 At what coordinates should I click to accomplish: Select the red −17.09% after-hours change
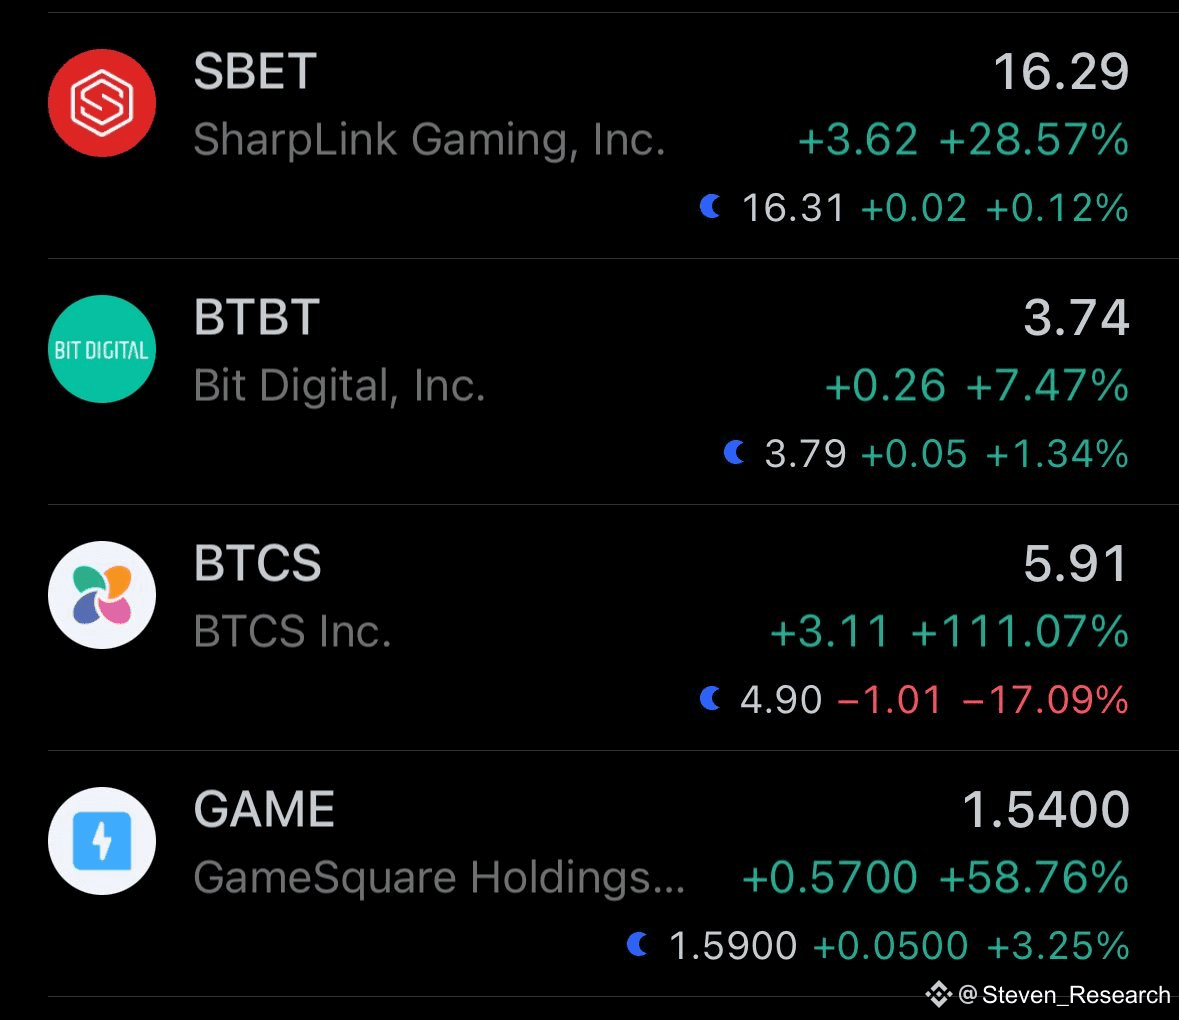(1045, 699)
